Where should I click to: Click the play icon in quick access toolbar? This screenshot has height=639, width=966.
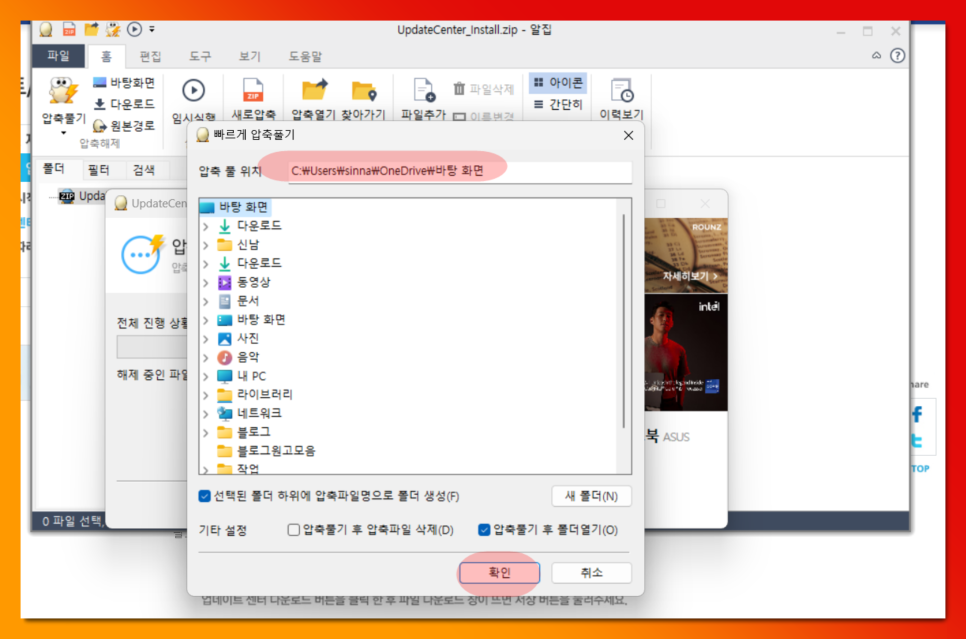coord(134,29)
